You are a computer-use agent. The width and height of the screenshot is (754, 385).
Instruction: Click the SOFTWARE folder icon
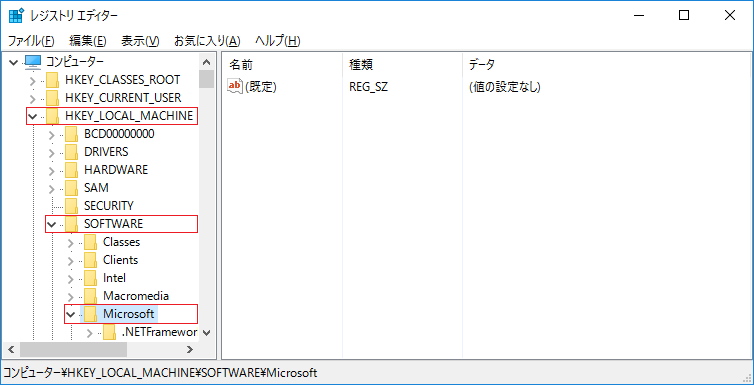tap(72, 224)
